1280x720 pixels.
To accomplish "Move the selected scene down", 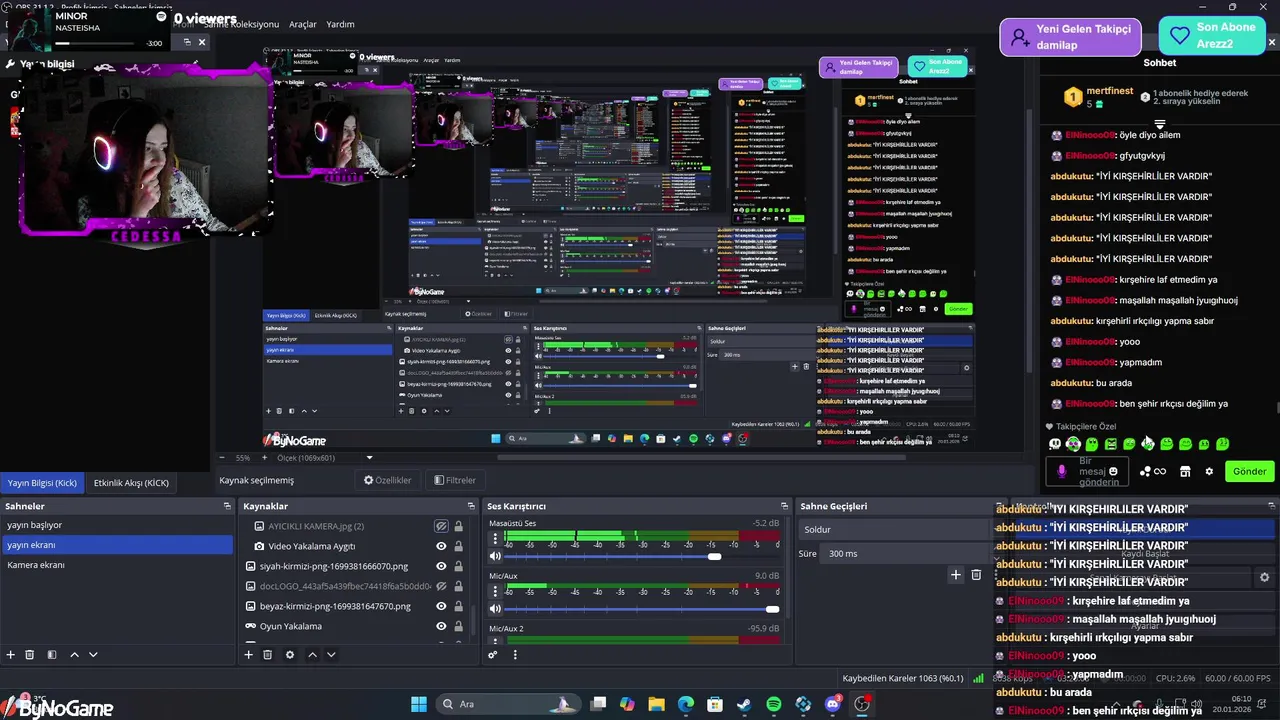I will coord(93,655).
